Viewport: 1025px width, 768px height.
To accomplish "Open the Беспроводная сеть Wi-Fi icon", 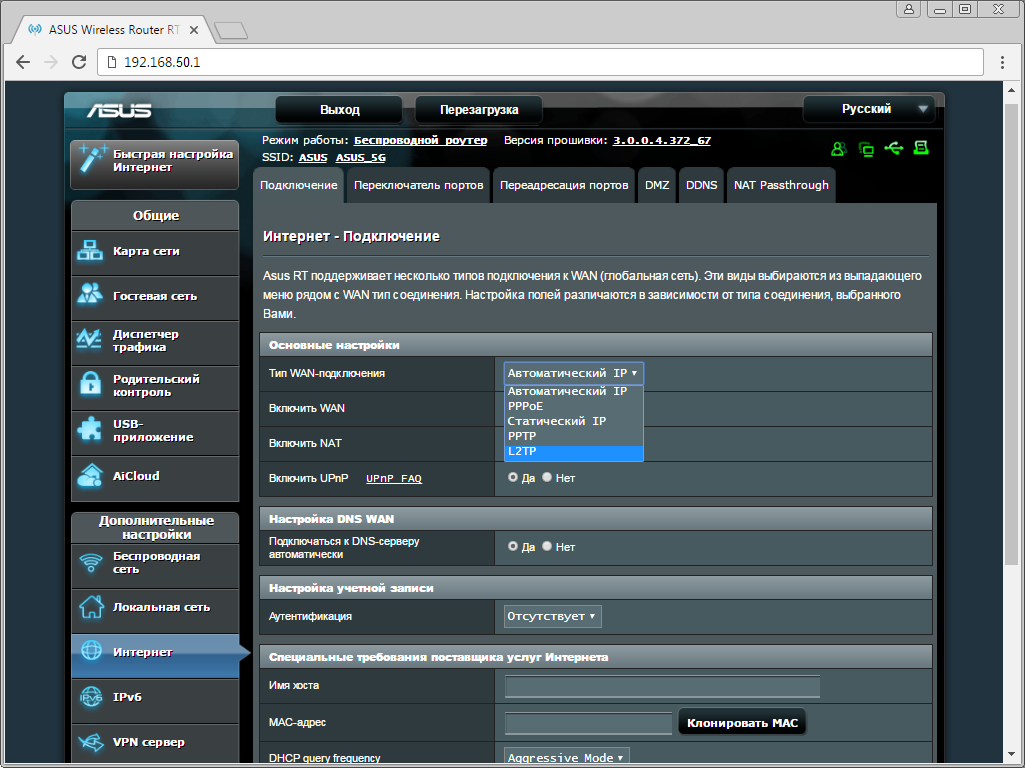I will tap(91, 562).
